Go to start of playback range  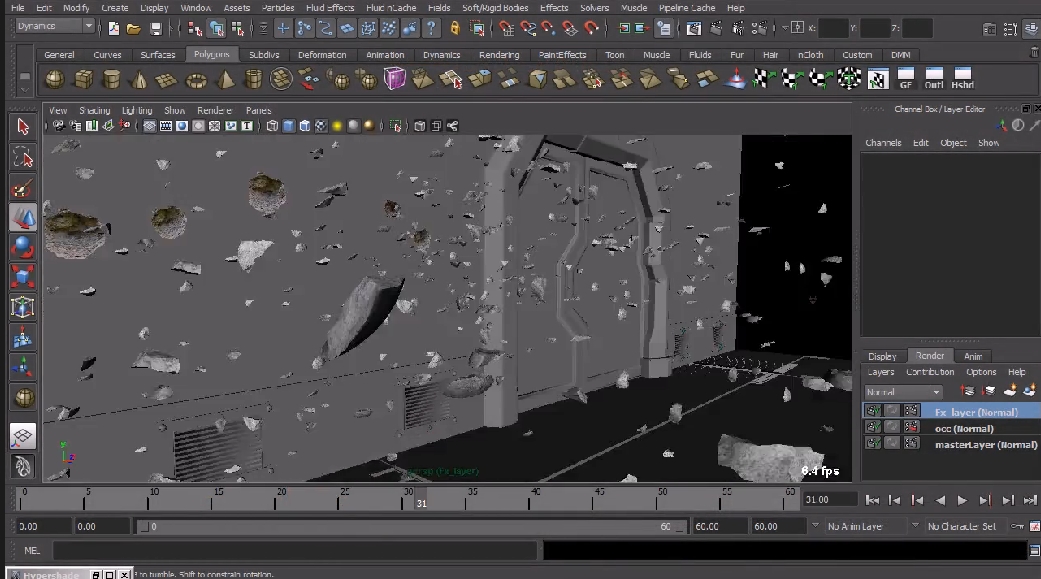(872, 501)
